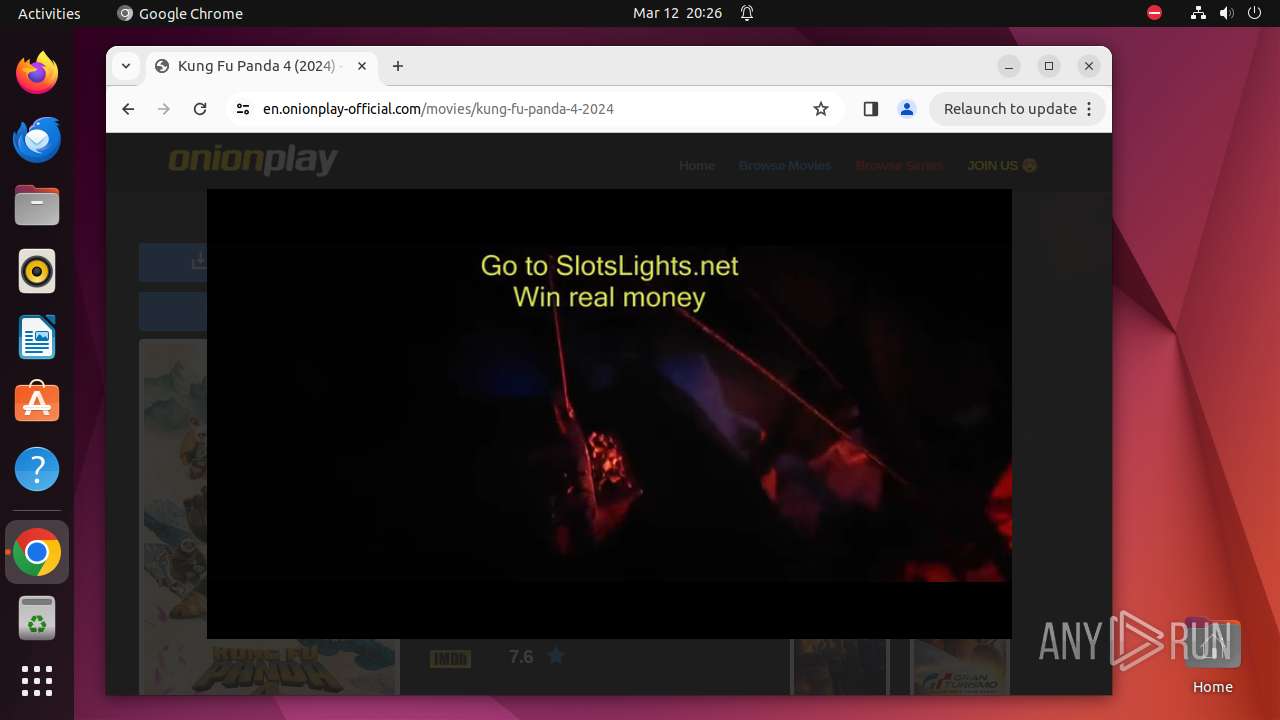
Task: Click the red do-not-disturb tray icon
Action: click(x=1154, y=13)
